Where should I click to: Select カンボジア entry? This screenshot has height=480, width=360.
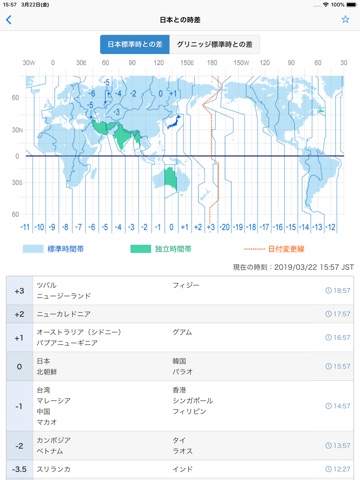point(53,440)
